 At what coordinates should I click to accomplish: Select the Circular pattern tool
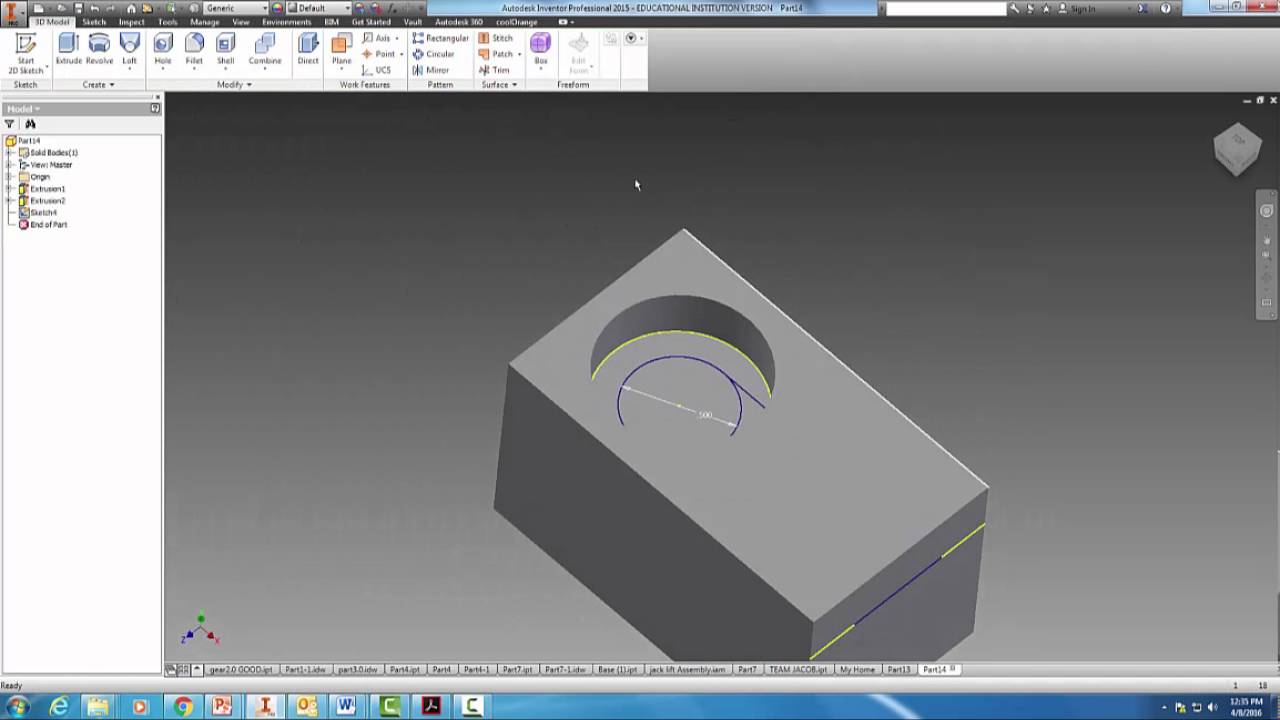point(433,54)
